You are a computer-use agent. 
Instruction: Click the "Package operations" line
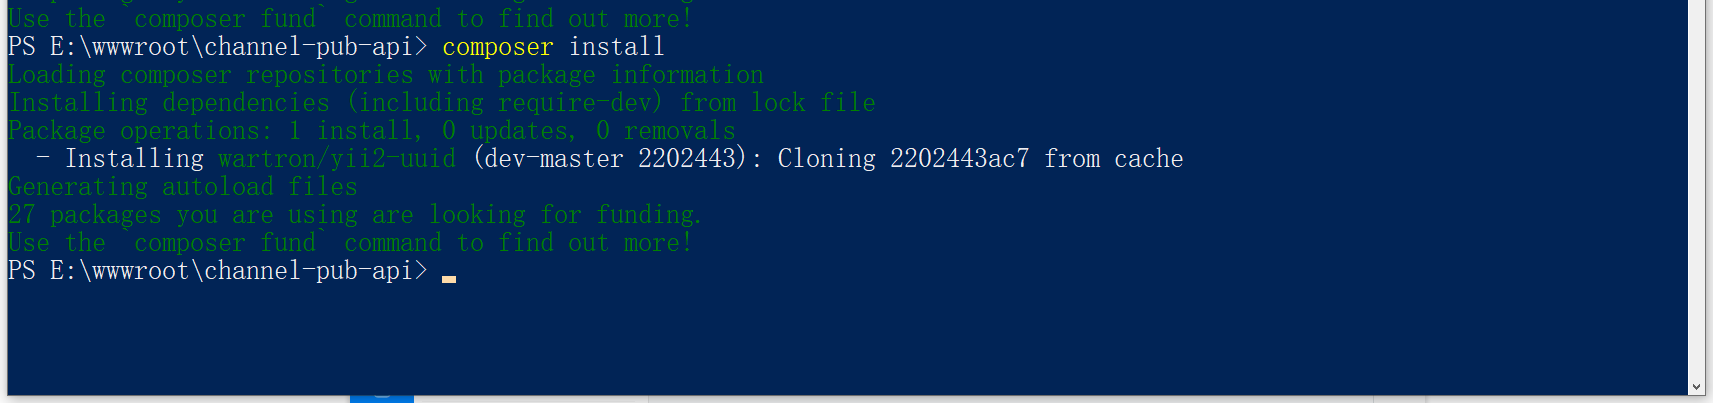(371, 131)
